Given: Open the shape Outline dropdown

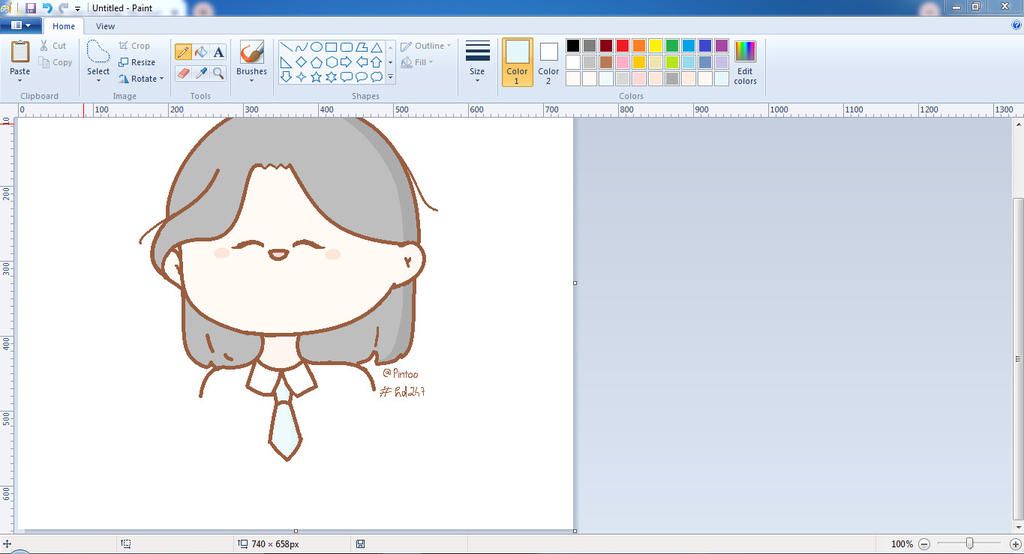Looking at the screenshot, I should click(425, 46).
